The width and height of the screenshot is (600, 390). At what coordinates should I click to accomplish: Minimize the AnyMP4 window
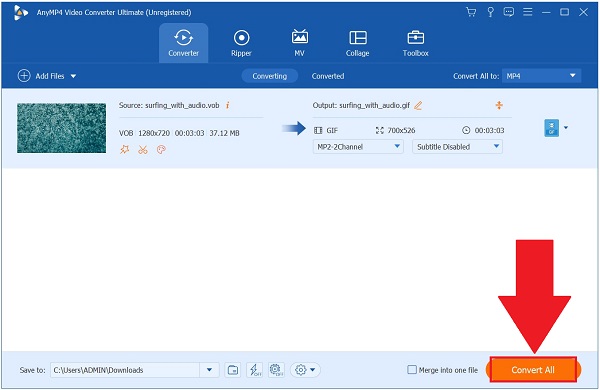pyautogui.click(x=546, y=12)
